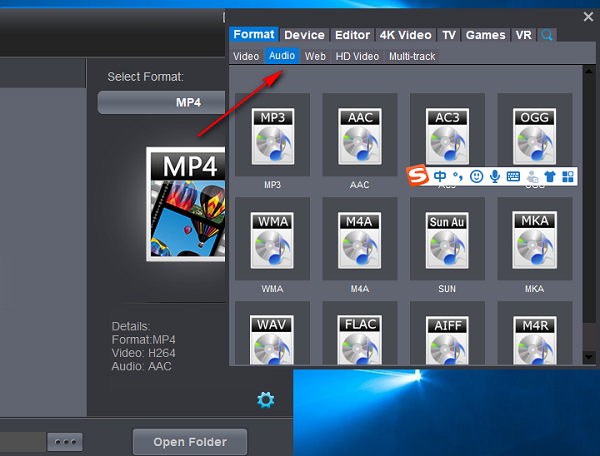Image resolution: width=600 pixels, height=456 pixels.
Task: Select the MP3 audio format icon
Action: [272, 136]
